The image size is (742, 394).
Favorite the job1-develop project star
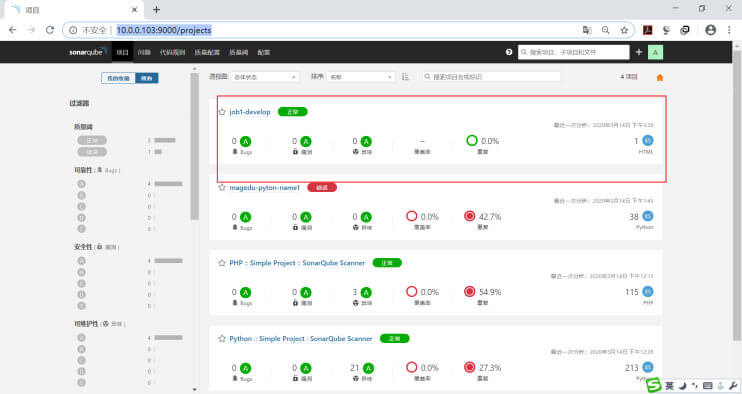tap(222, 112)
